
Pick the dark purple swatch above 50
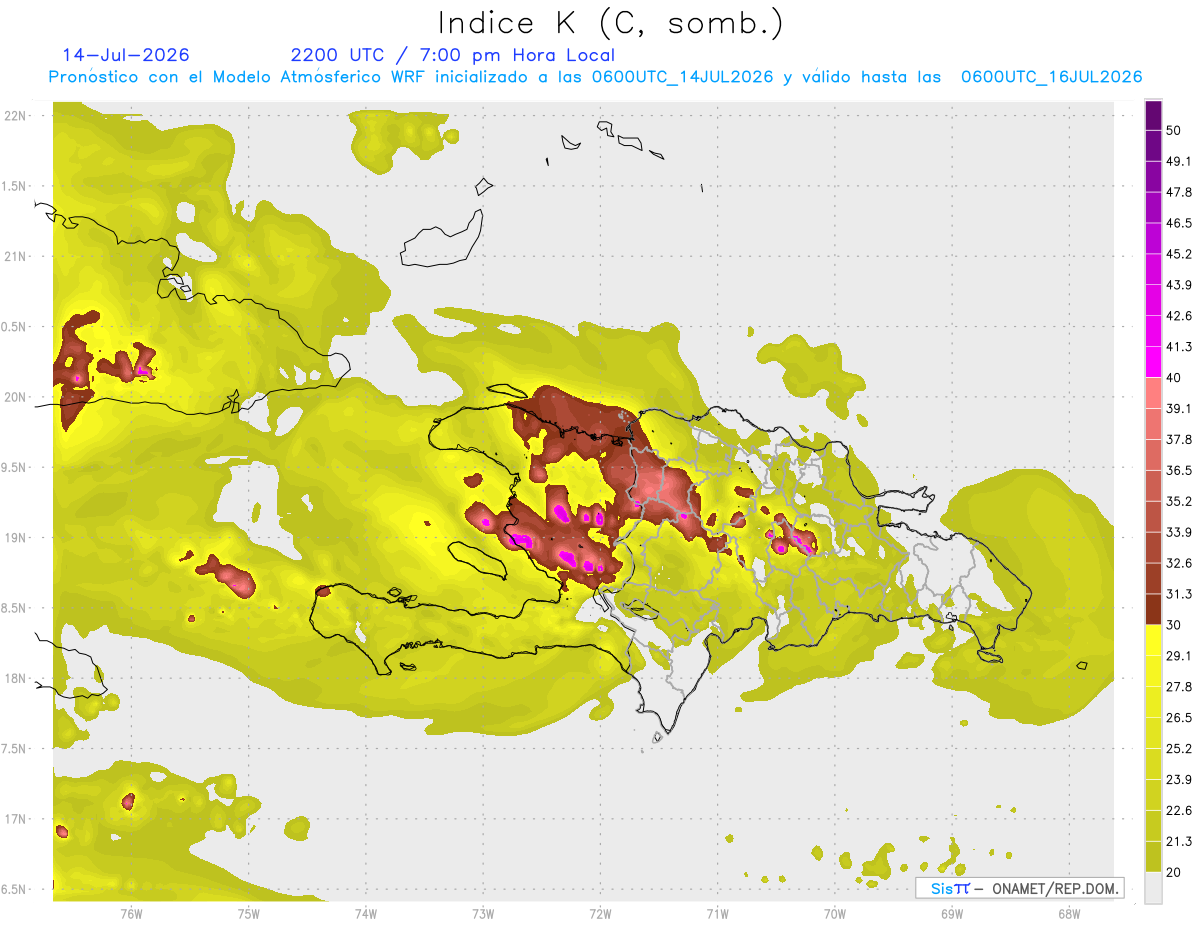click(x=1153, y=116)
